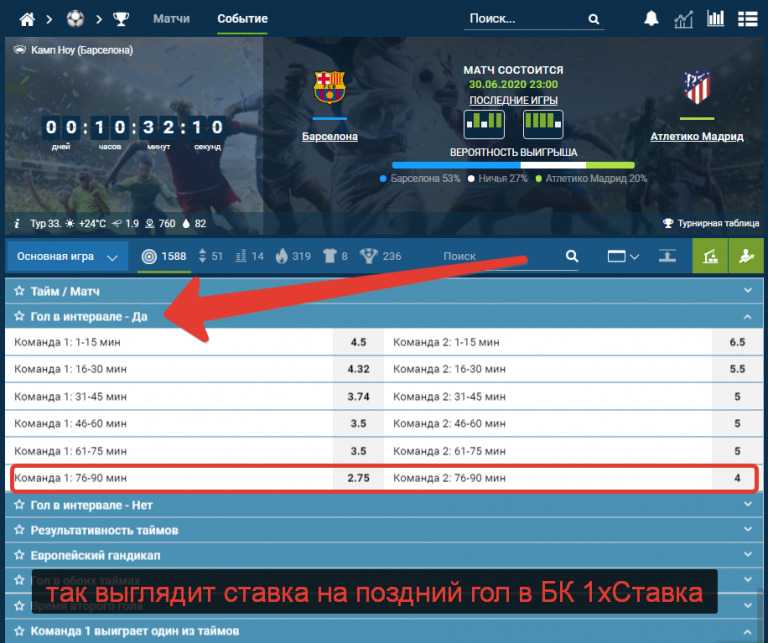Open the list menu icon in header
The width and height of the screenshot is (768, 643).
(747, 19)
